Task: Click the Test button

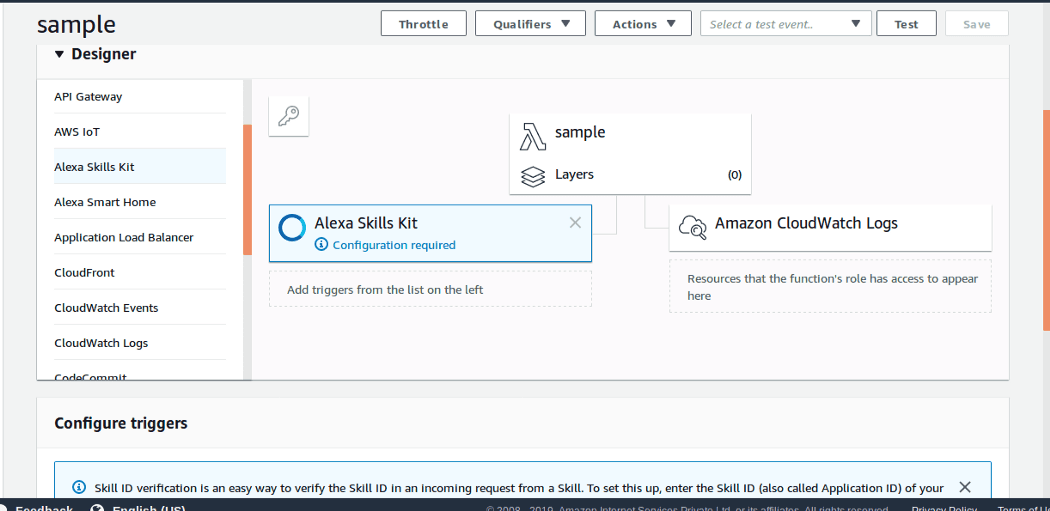Action: pyautogui.click(x=906, y=24)
